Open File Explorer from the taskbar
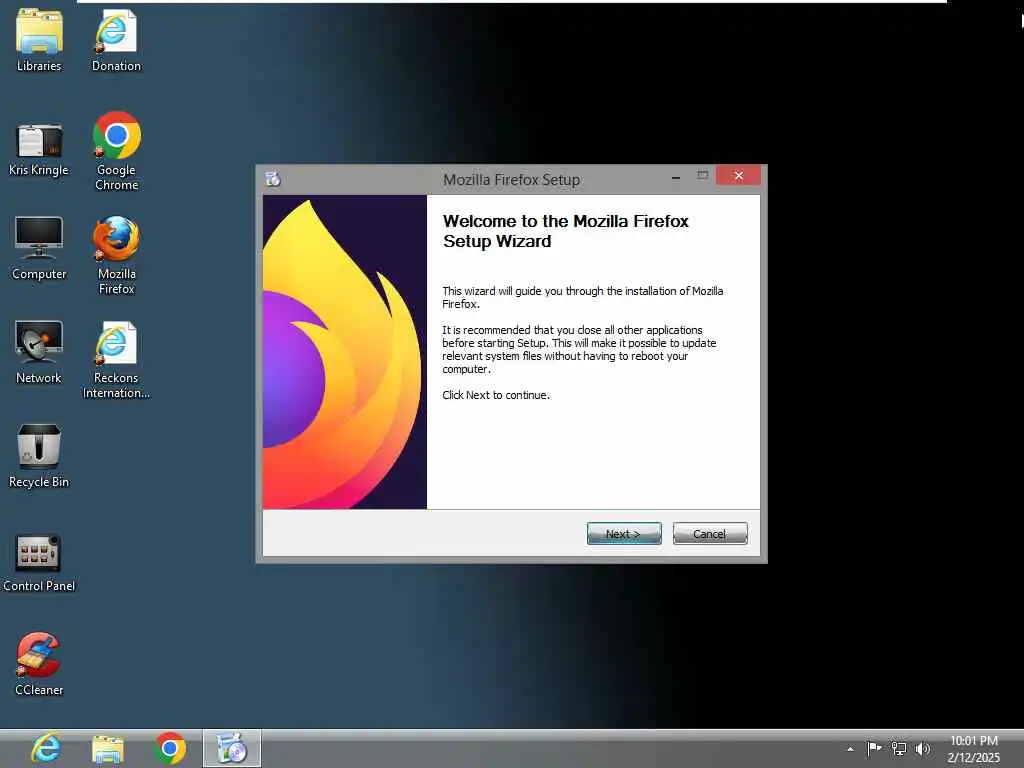The height and width of the screenshot is (768, 1024). point(108,749)
